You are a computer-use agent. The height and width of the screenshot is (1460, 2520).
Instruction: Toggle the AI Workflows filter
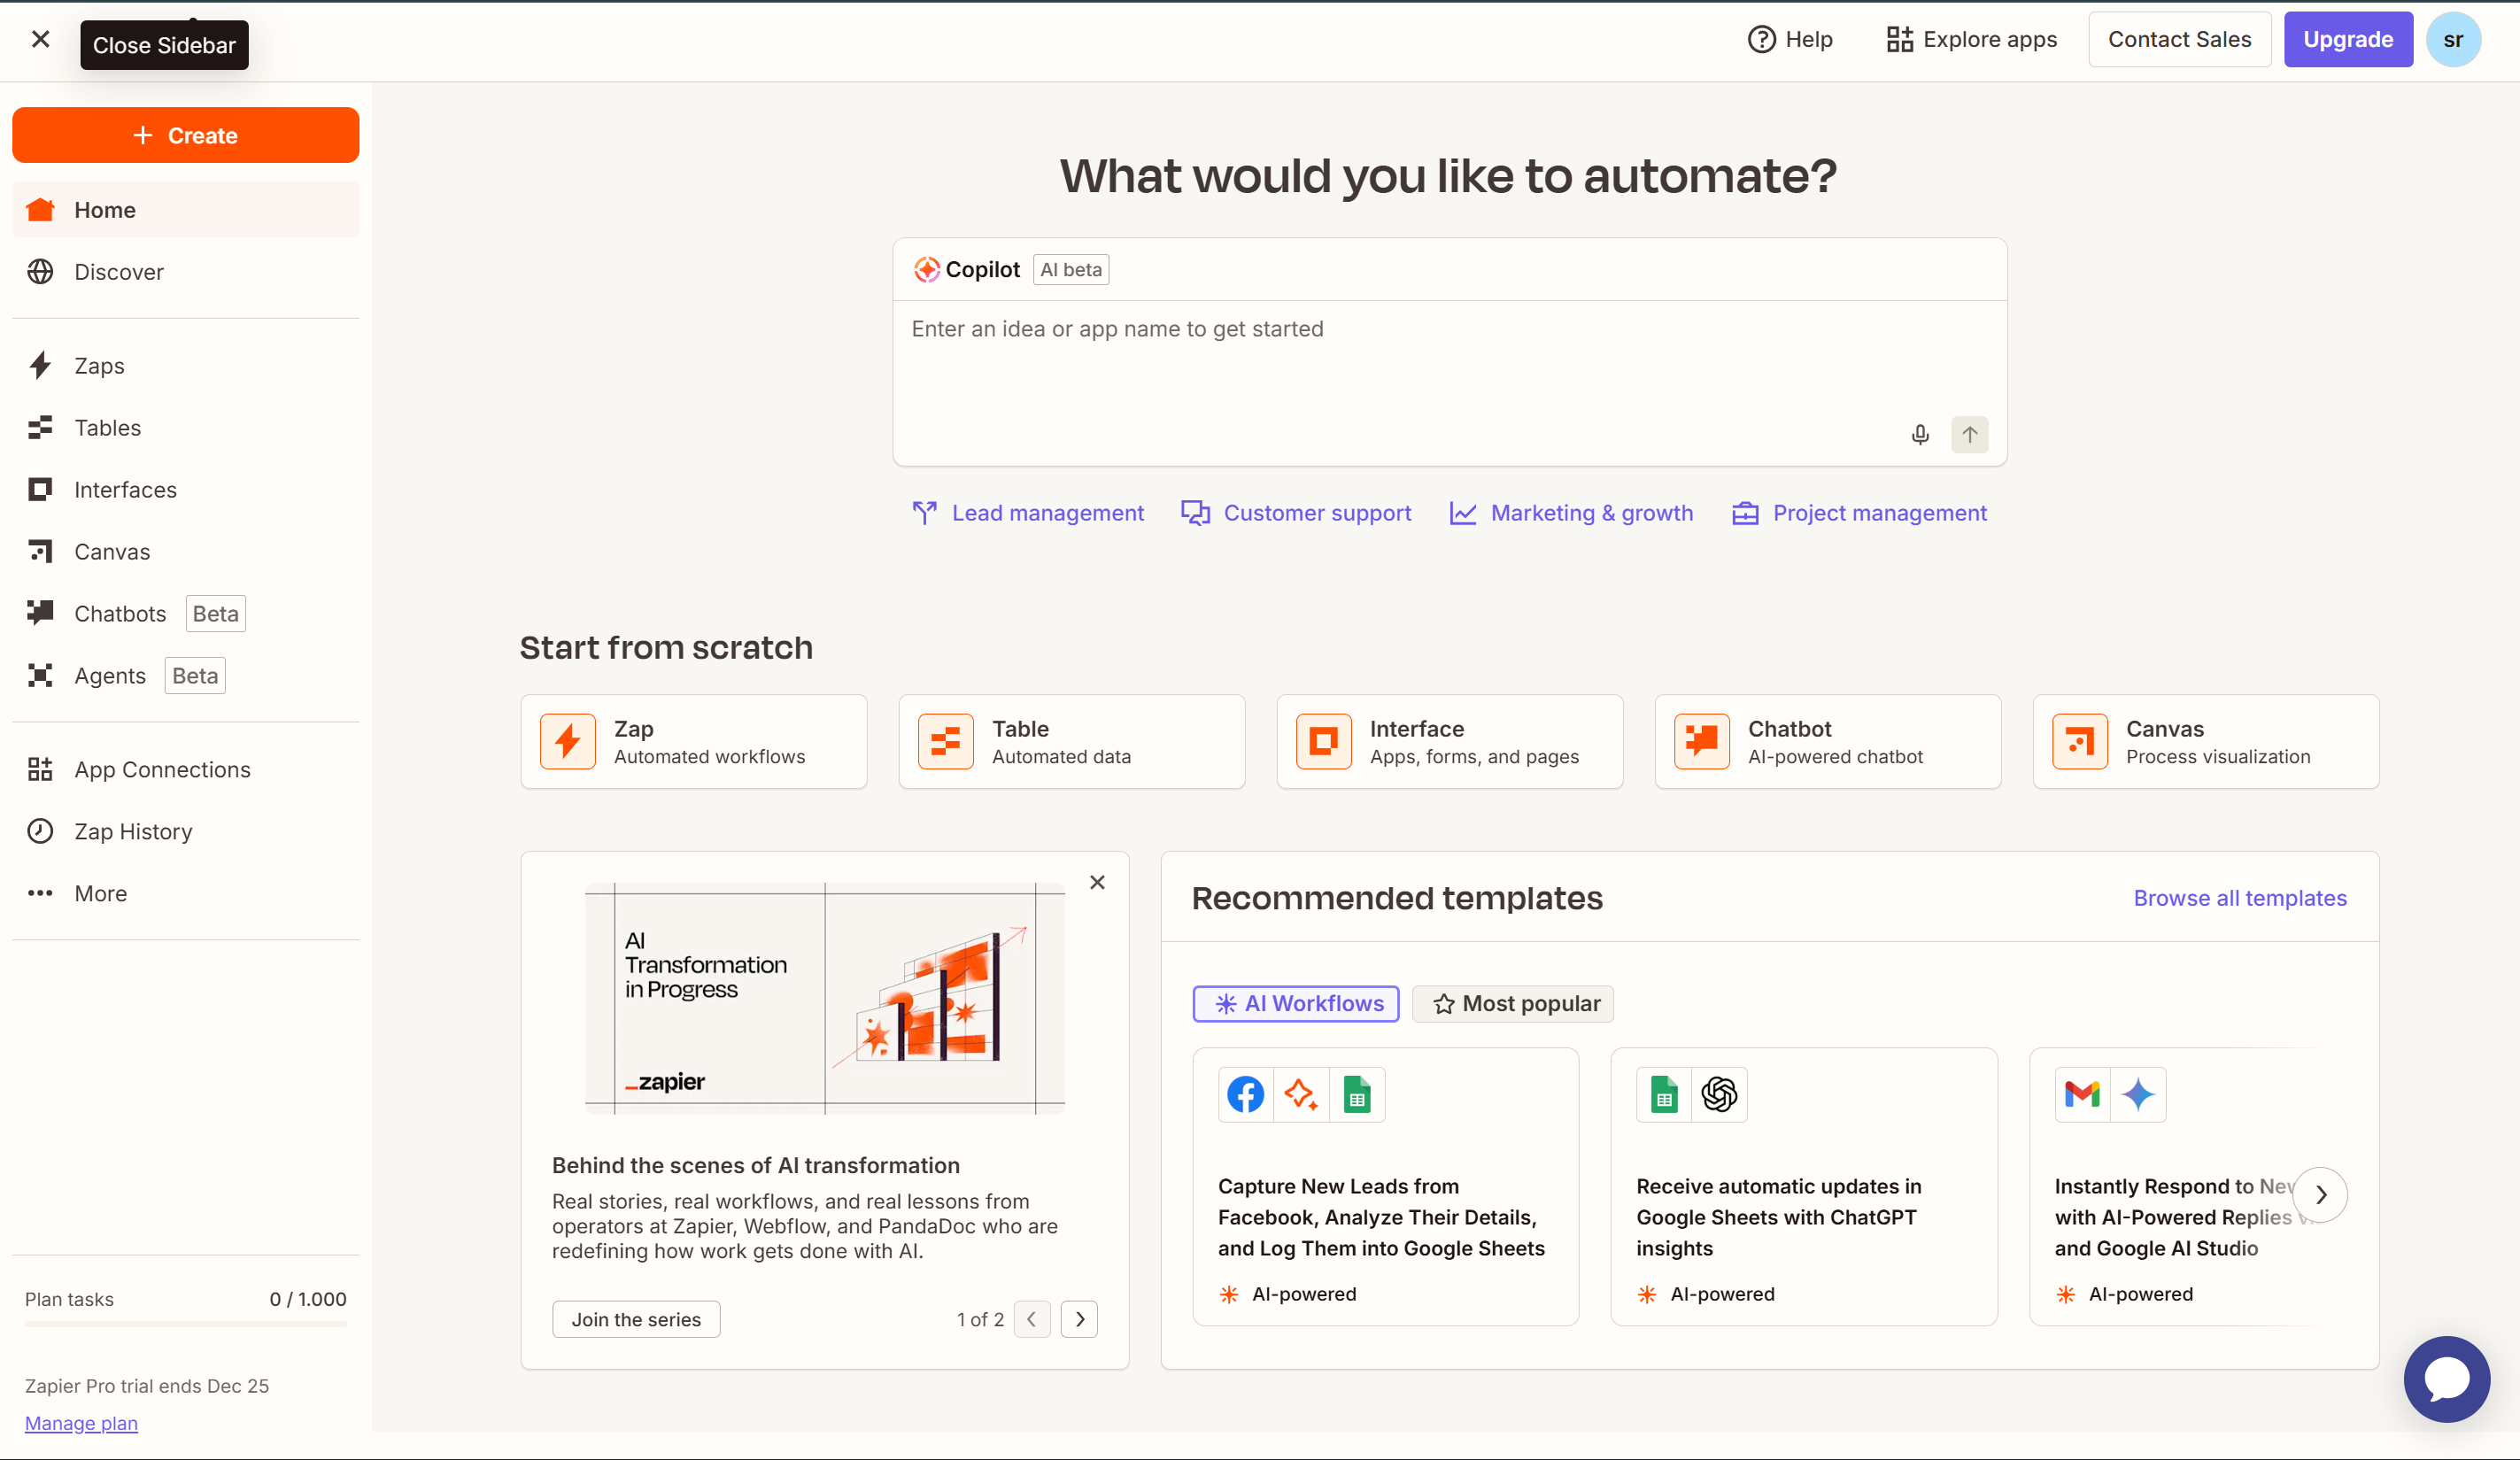(1295, 1003)
